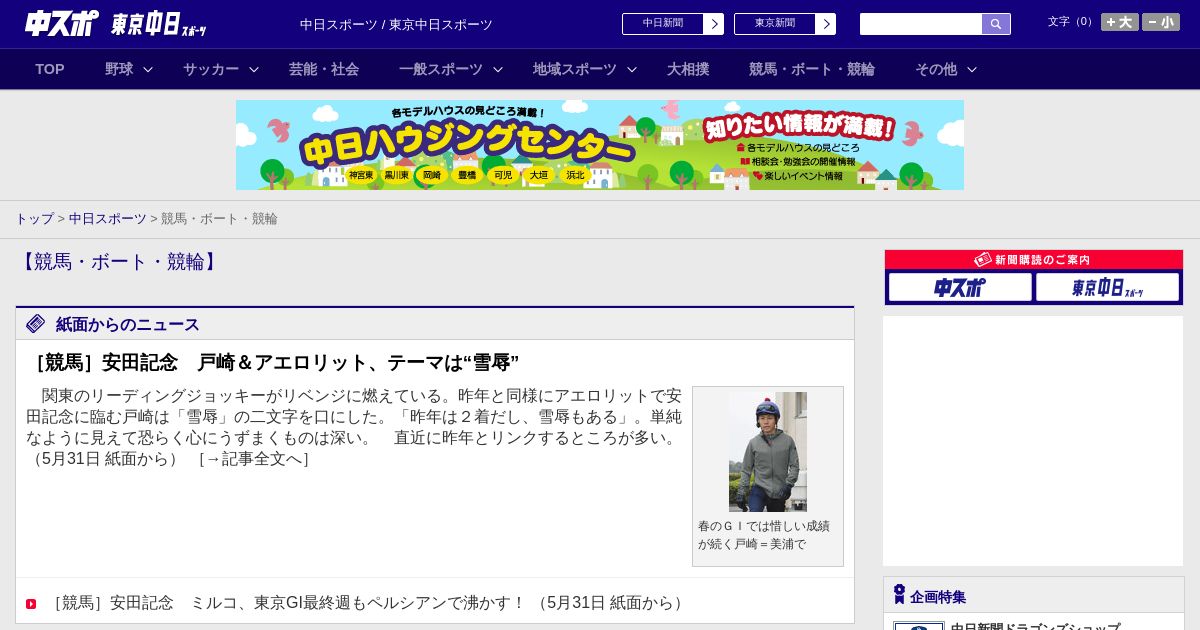
Task: Open the ミルコ、東京GI最終週 article link
Action: pos(367,603)
